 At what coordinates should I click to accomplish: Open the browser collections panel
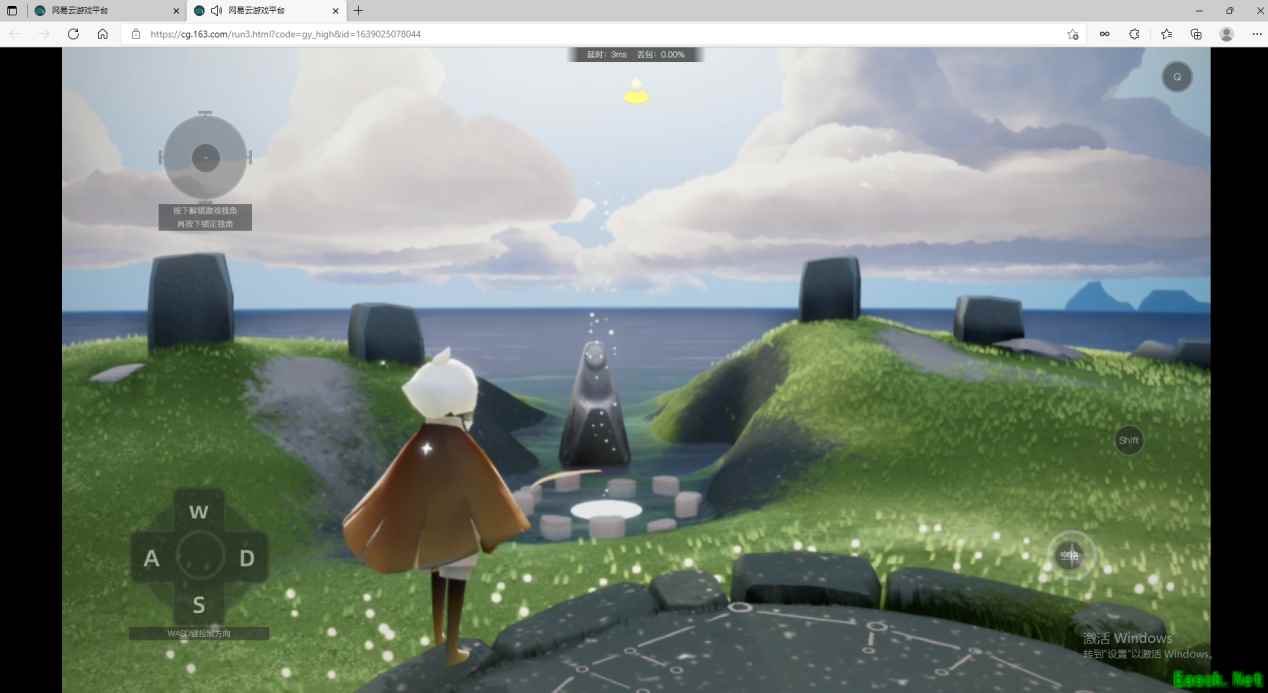(1196, 34)
